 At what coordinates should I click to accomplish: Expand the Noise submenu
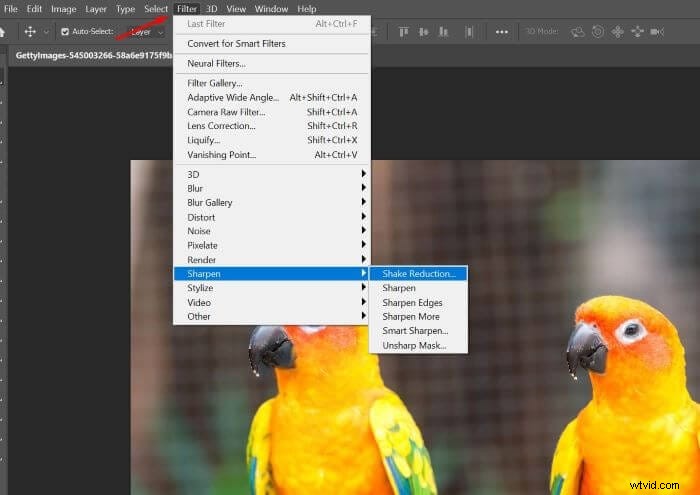coord(271,231)
